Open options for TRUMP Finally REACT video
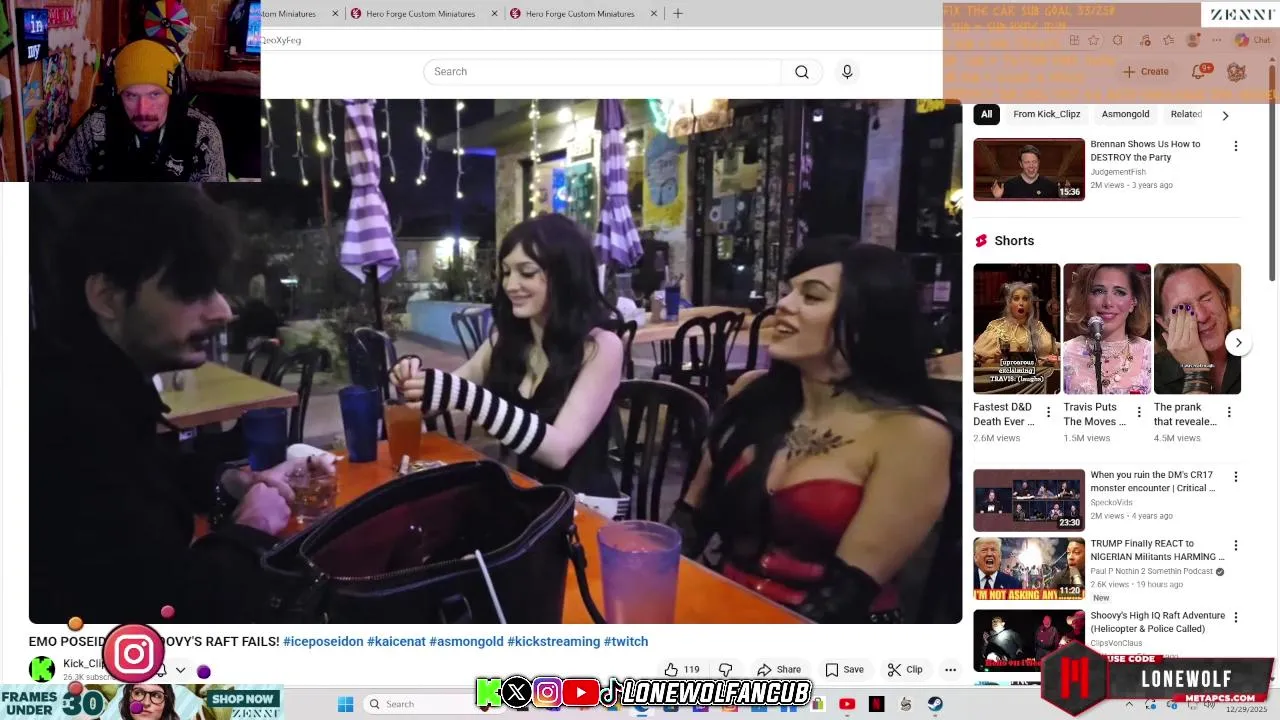The width and height of the screenshot is (1280, 720). 1235,546
